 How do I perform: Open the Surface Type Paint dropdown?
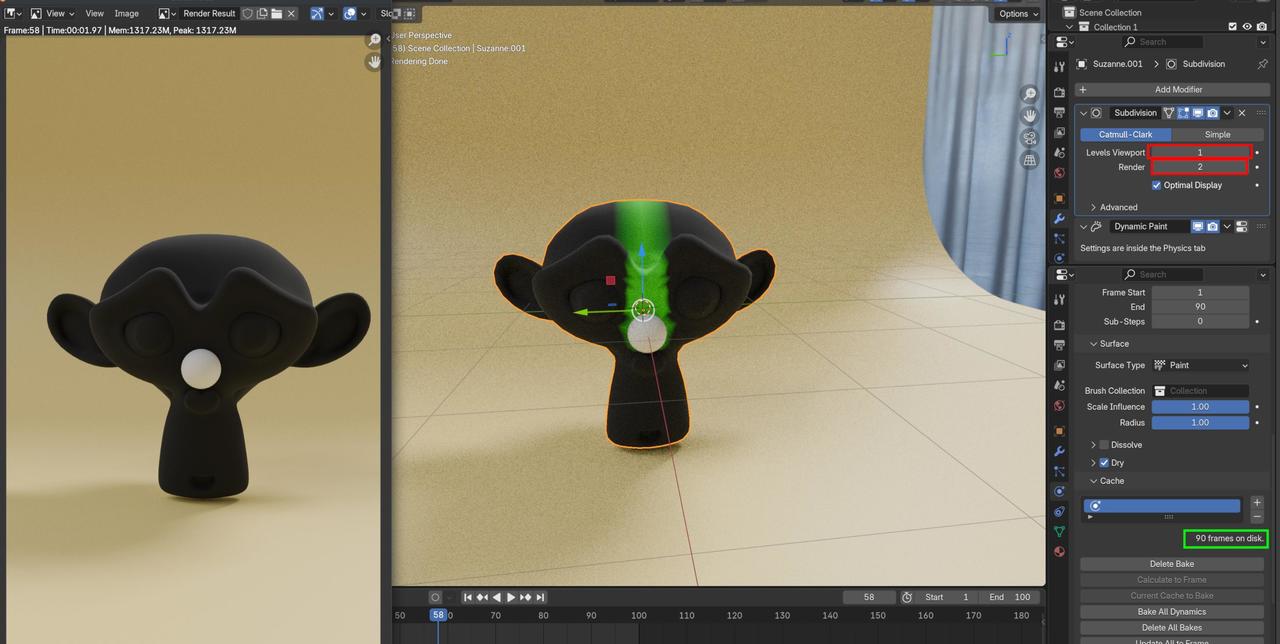pyautogui.click(x=1201, y=365)
